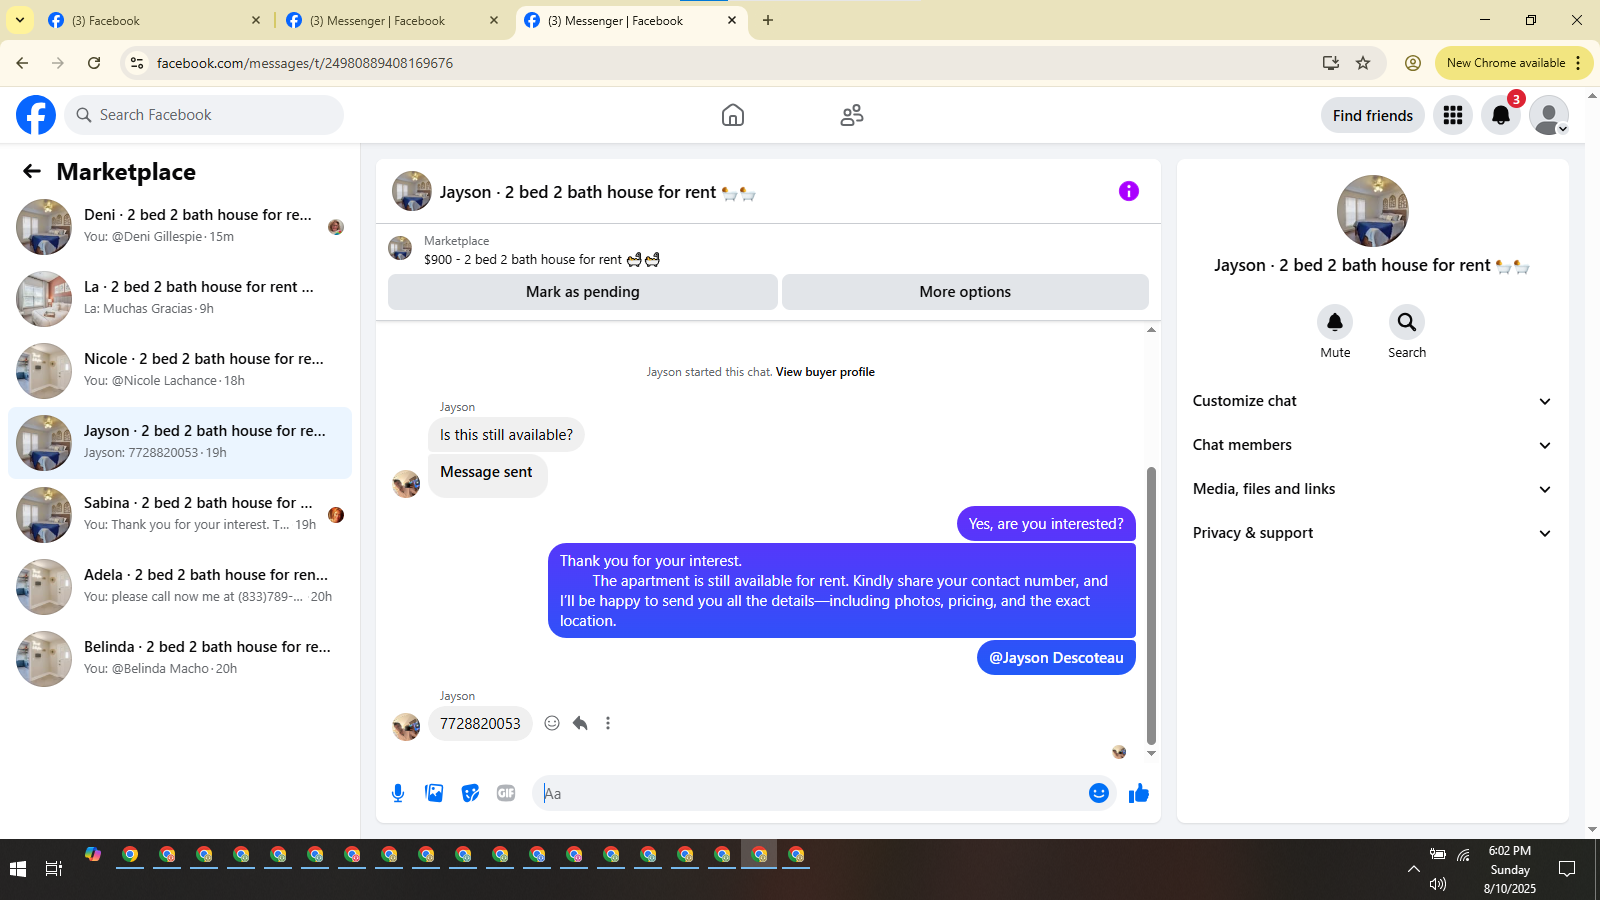Send a voice clip with microphone icon
Screen dimensions: 1600x900
pos(398,793)
